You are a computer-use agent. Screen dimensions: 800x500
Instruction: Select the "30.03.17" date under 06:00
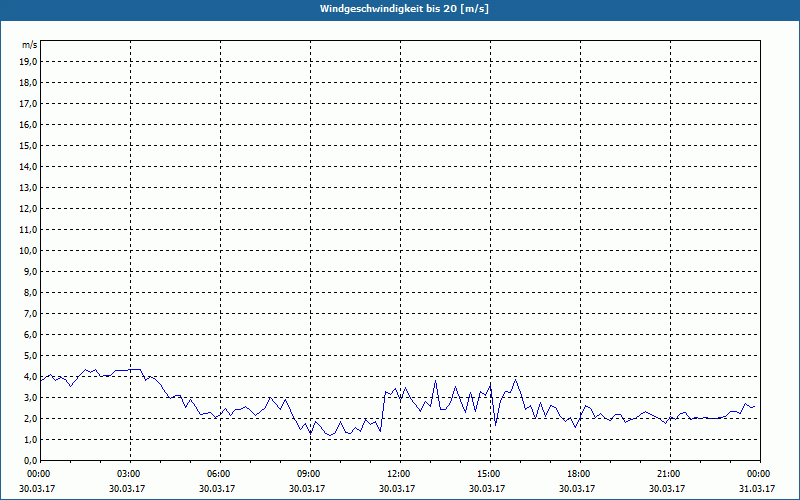click(x=217, y=488)
